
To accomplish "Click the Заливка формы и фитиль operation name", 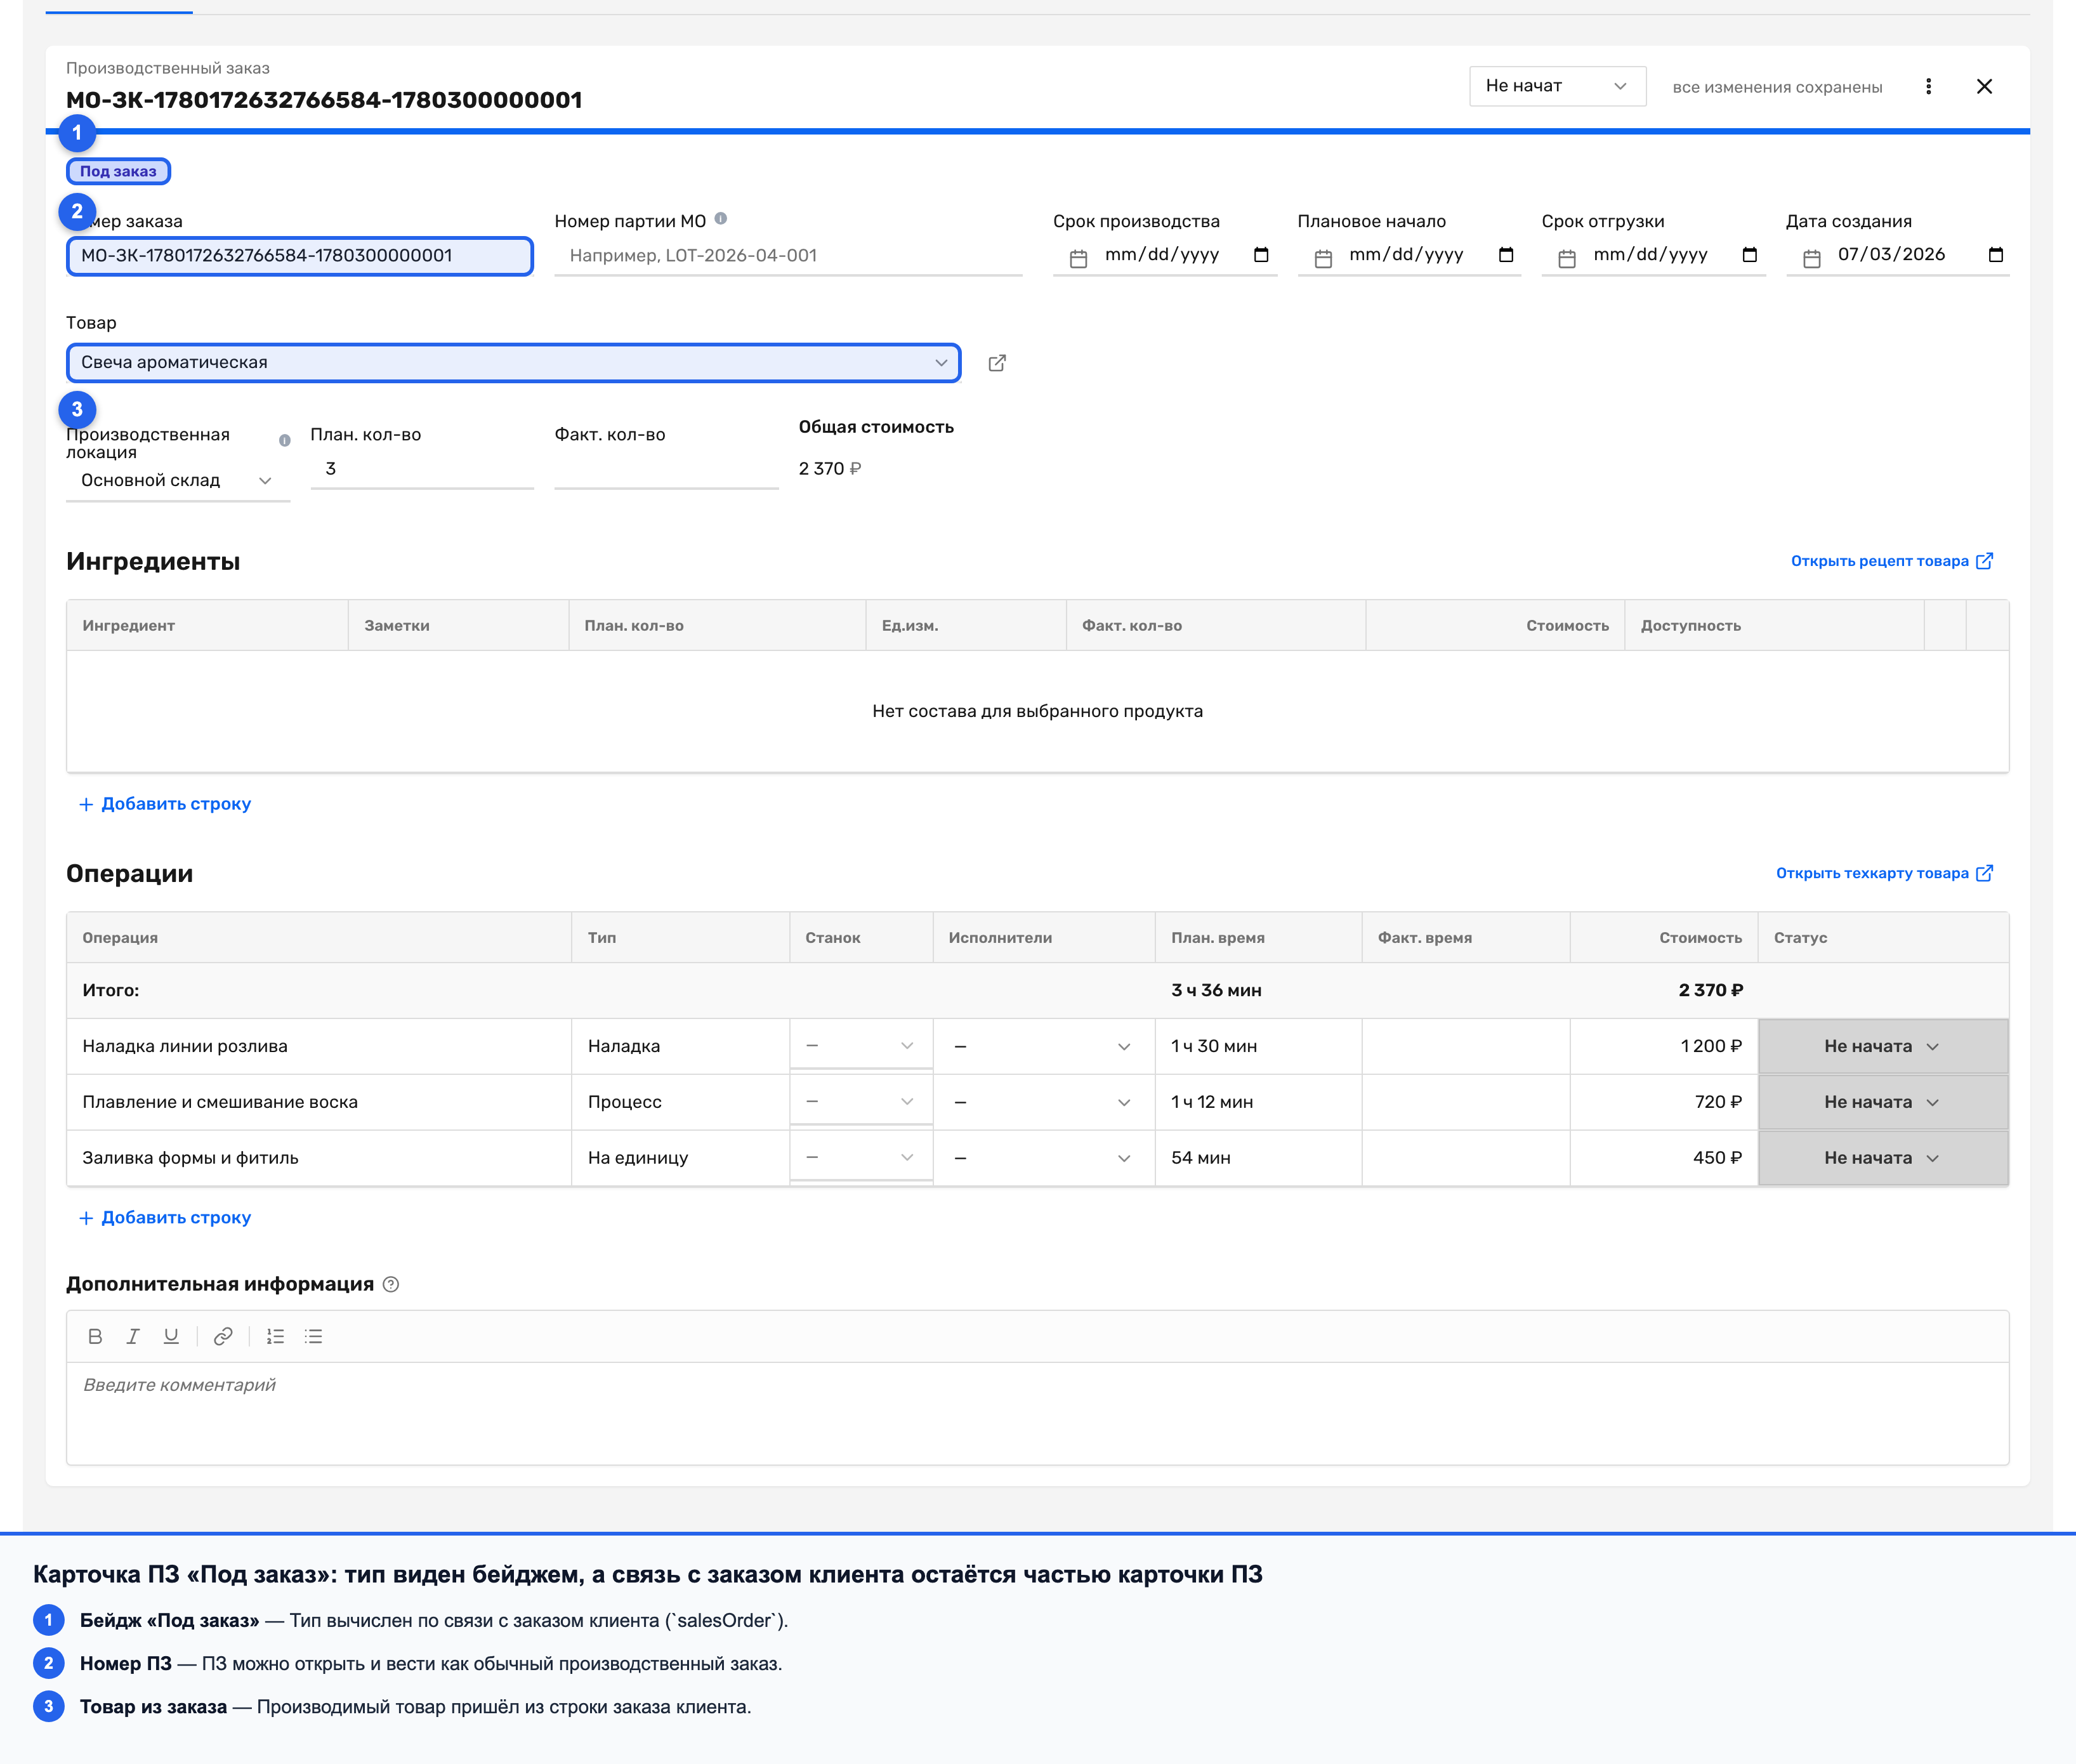I will (x=190, y=1159).
